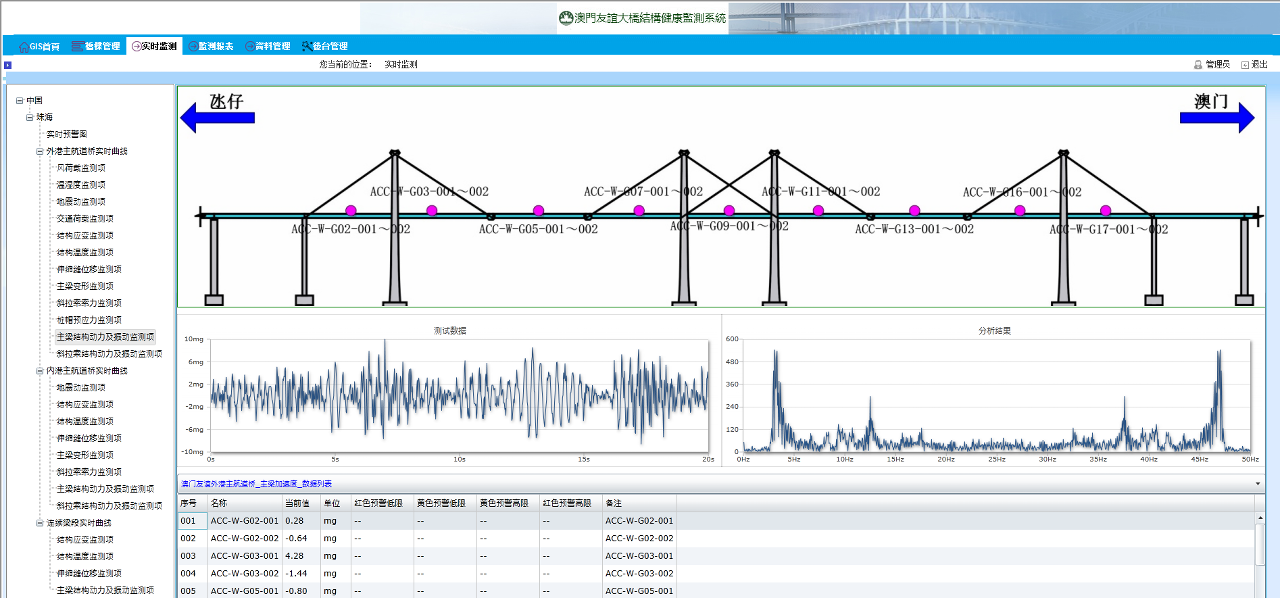
Task: Click the right-pointing blue arrow toward 澳门
Action: tap(1216, 118)
